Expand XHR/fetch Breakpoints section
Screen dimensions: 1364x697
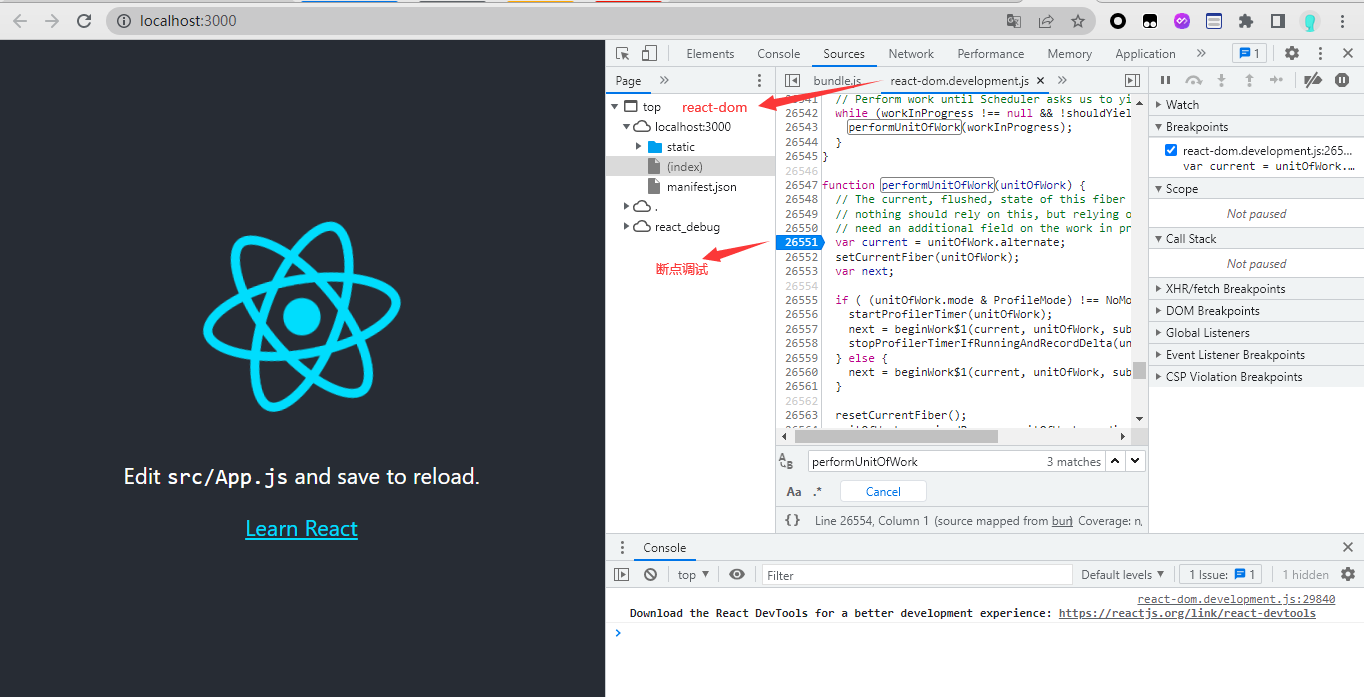(x=1256, y=289)
